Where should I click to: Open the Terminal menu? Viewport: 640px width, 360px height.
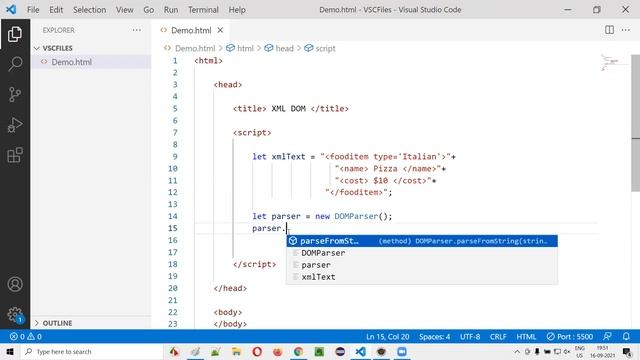[x=203, y=9]
